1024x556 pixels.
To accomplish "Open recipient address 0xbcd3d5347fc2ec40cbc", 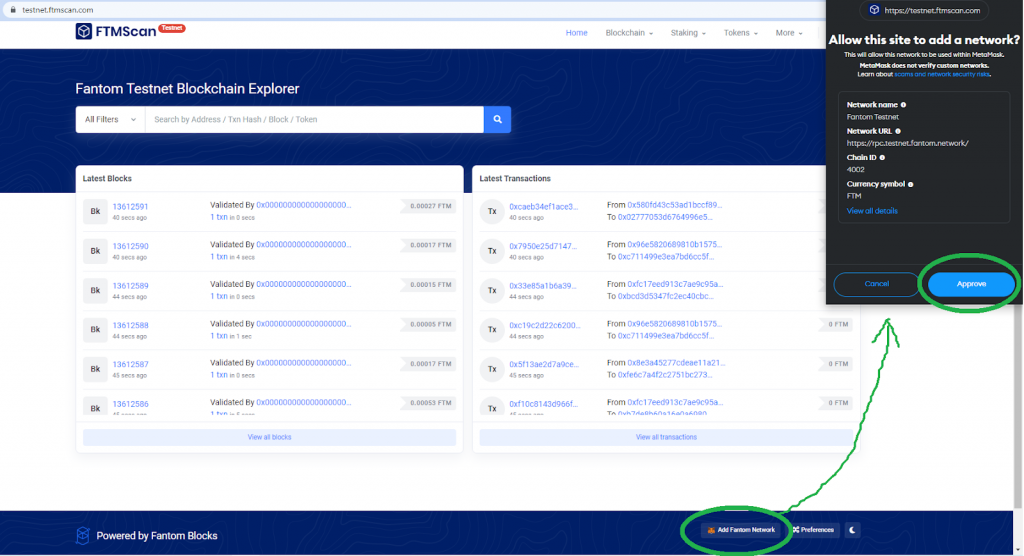I will 665,296.
